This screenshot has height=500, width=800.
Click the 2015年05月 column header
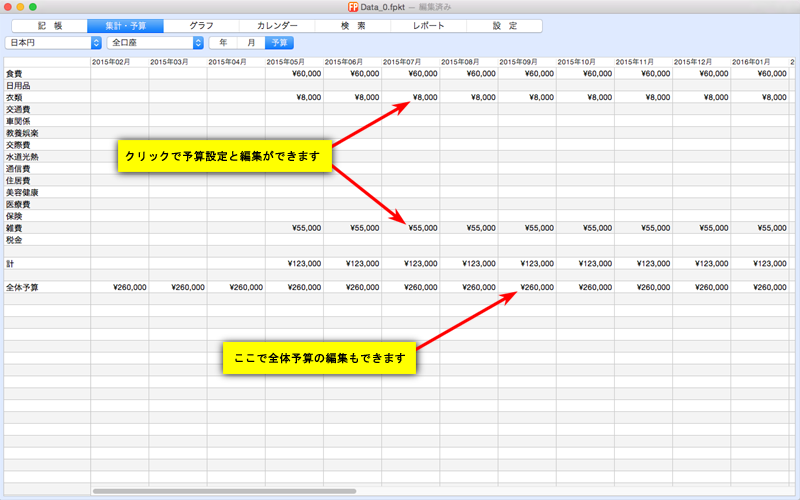click(294, 62)
